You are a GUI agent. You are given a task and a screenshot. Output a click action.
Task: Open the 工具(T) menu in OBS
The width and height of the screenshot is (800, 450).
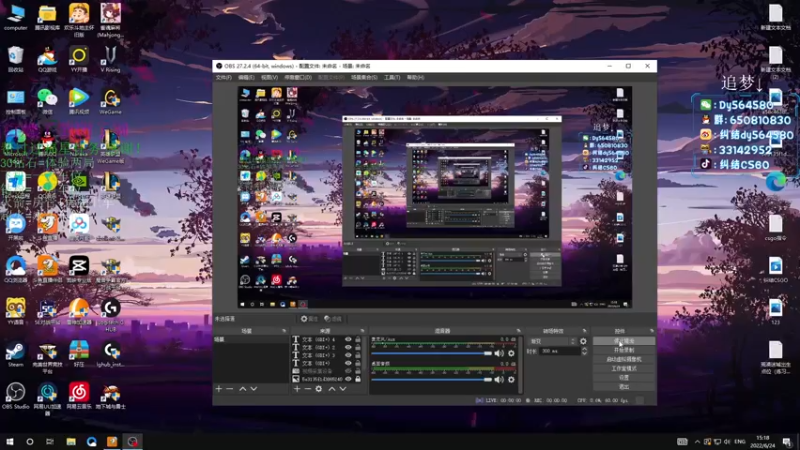pos(392,78)
